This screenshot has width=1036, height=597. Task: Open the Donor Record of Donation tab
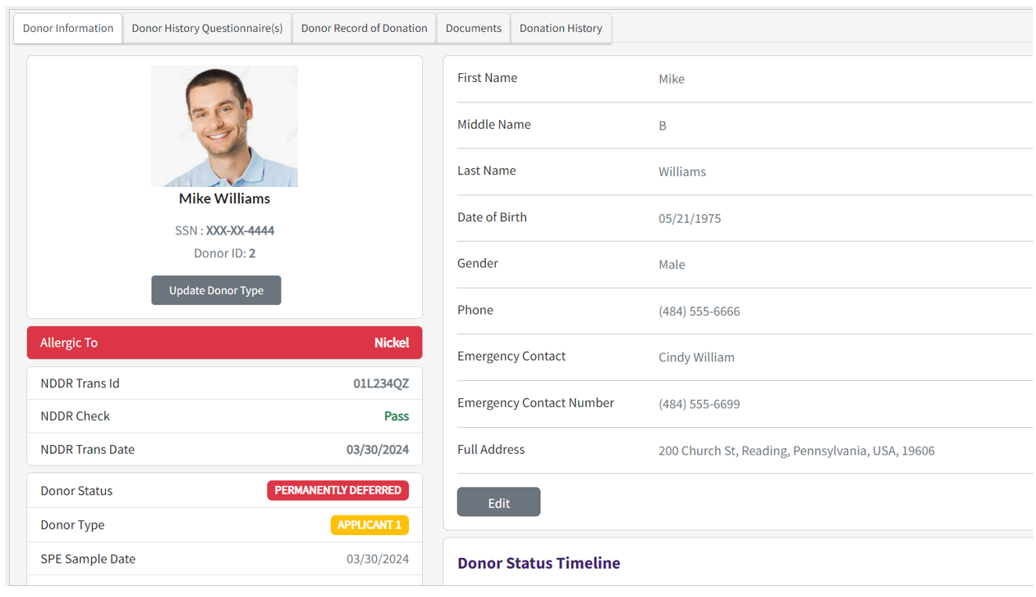pyautogui.click(x=364, y=29)
